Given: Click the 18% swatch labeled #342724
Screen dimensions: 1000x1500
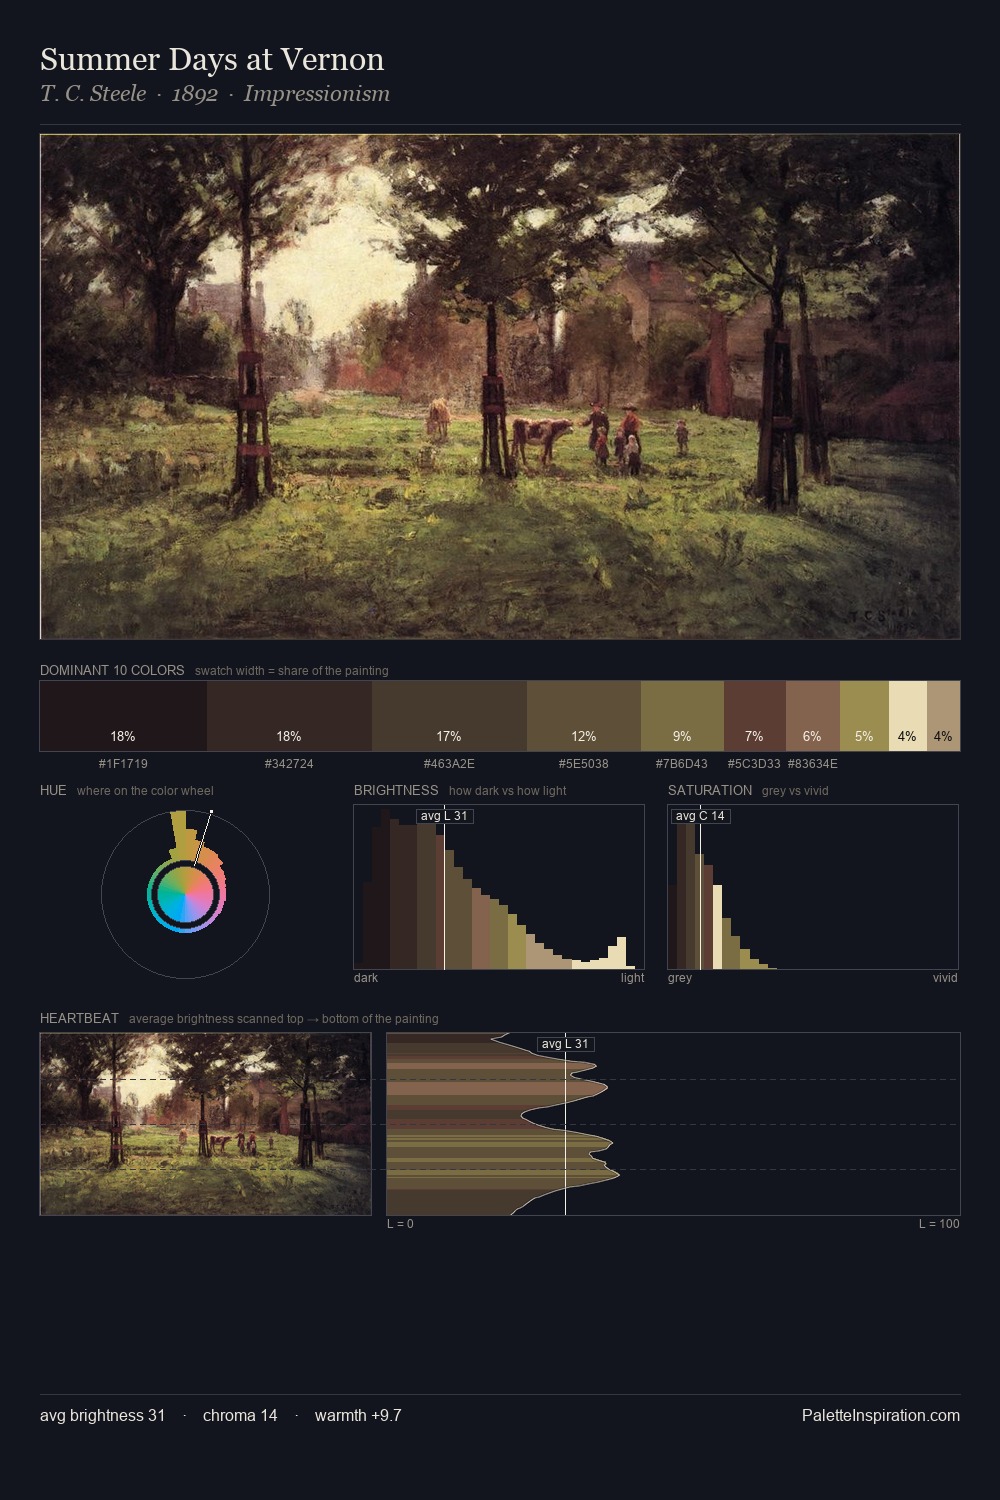Looking at the screenshot, I should 289,716.
